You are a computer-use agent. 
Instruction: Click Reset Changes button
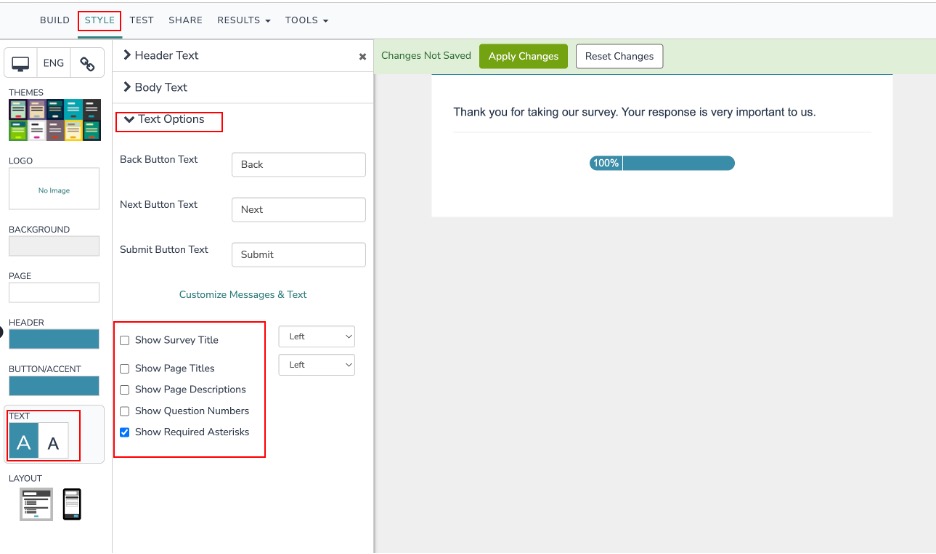click(x=619, y=56)
